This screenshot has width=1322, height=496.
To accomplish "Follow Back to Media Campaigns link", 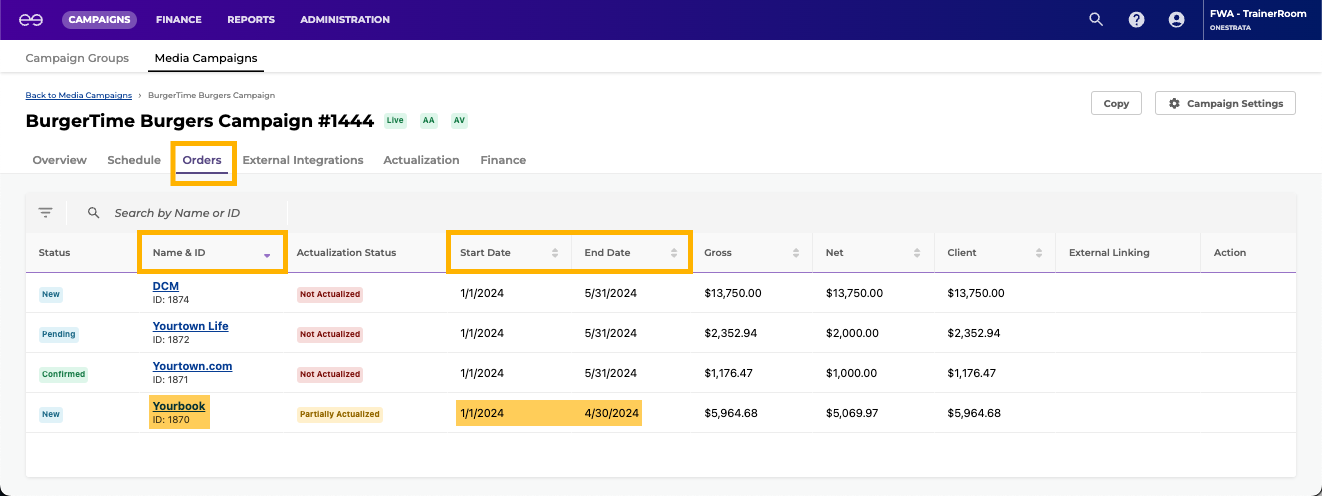I will click(78, 95).
